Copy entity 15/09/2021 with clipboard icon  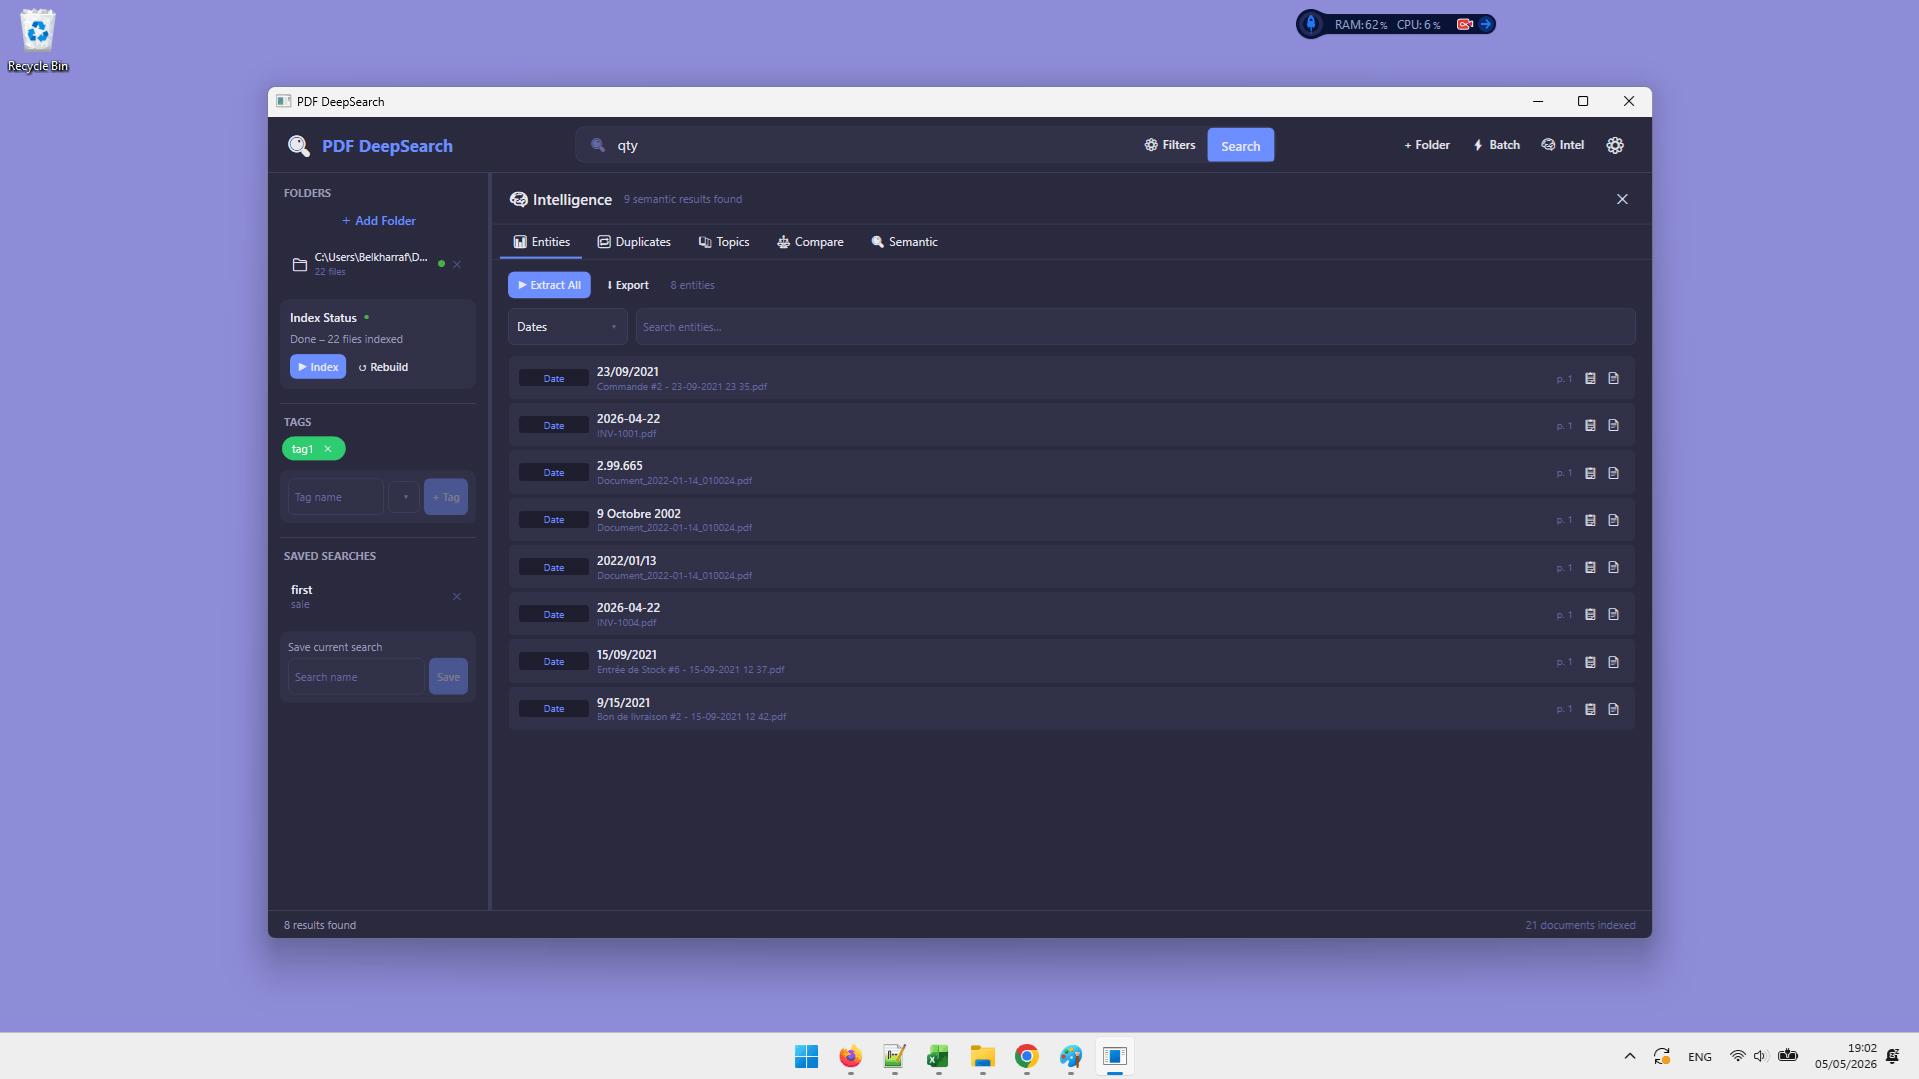(x=1590, y=662)
